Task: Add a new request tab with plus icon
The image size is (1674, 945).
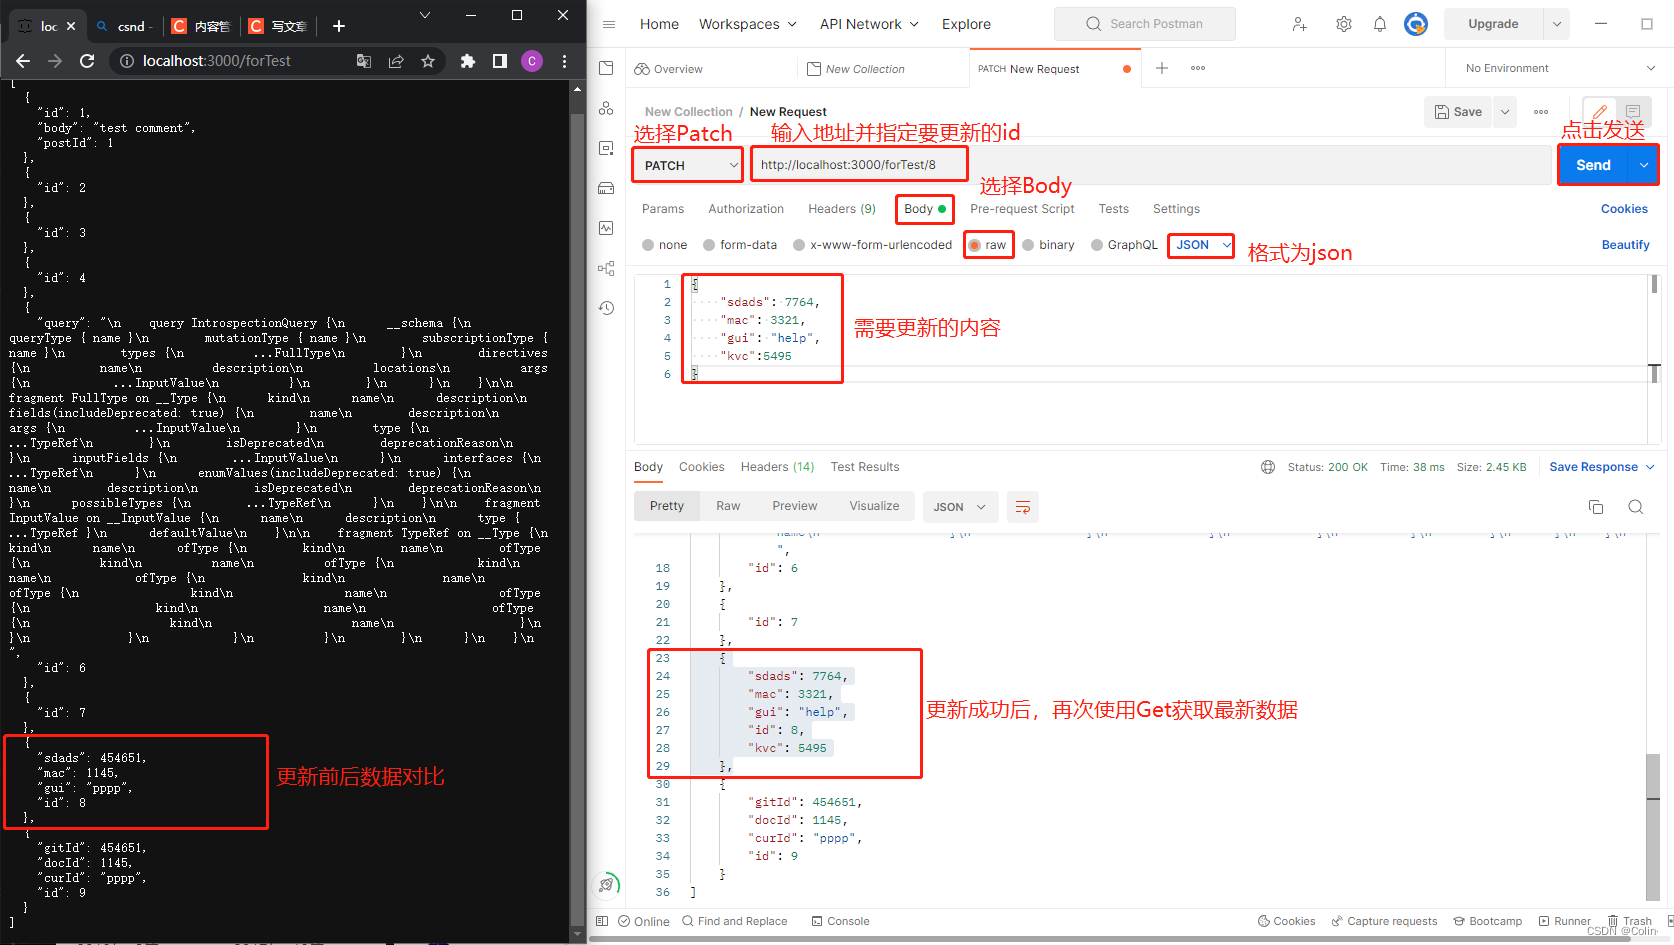Action: [1162, 68]
